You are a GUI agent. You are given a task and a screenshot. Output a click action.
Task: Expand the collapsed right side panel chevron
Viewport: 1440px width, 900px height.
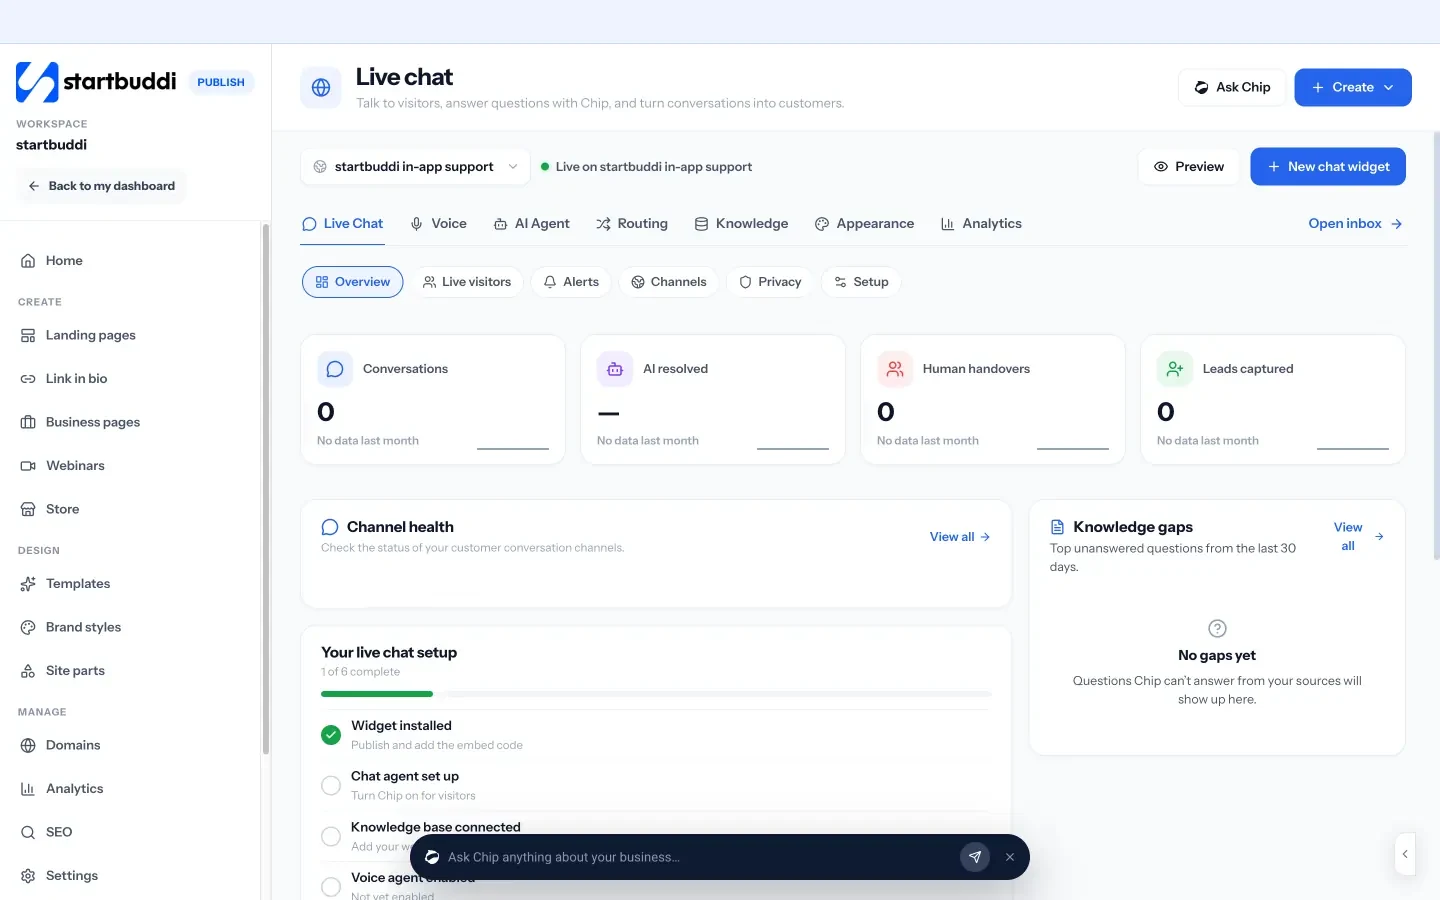point(1405,854)
